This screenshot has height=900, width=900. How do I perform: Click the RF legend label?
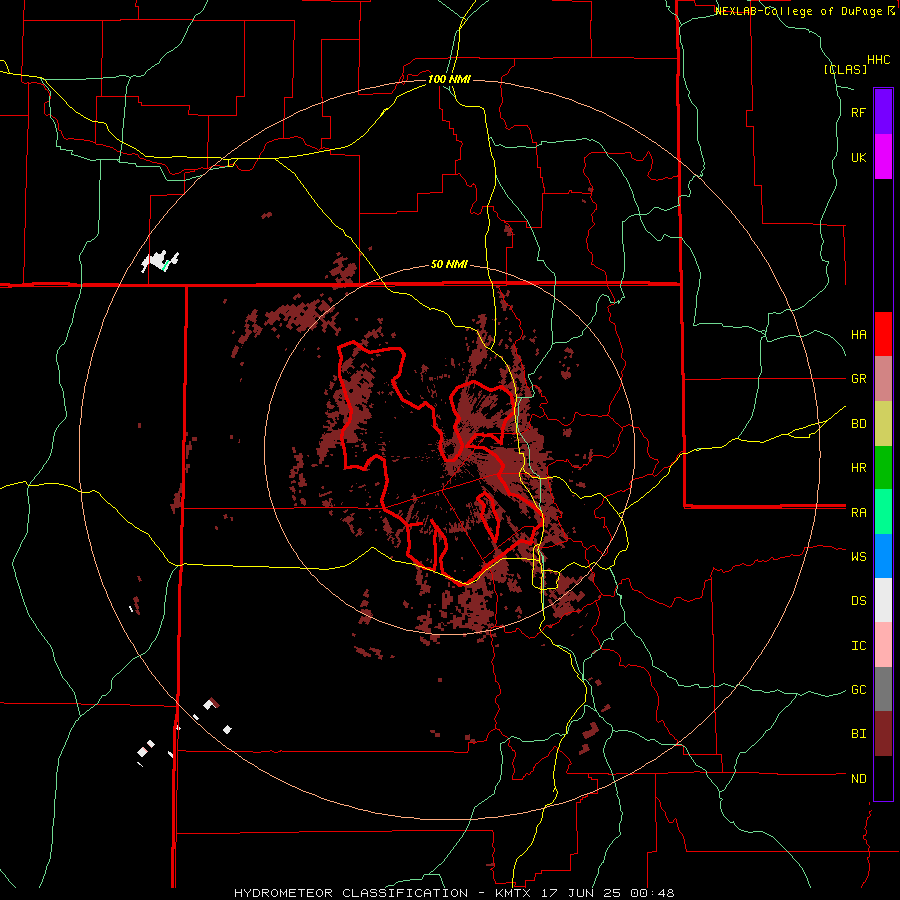[x=859, y=112]
